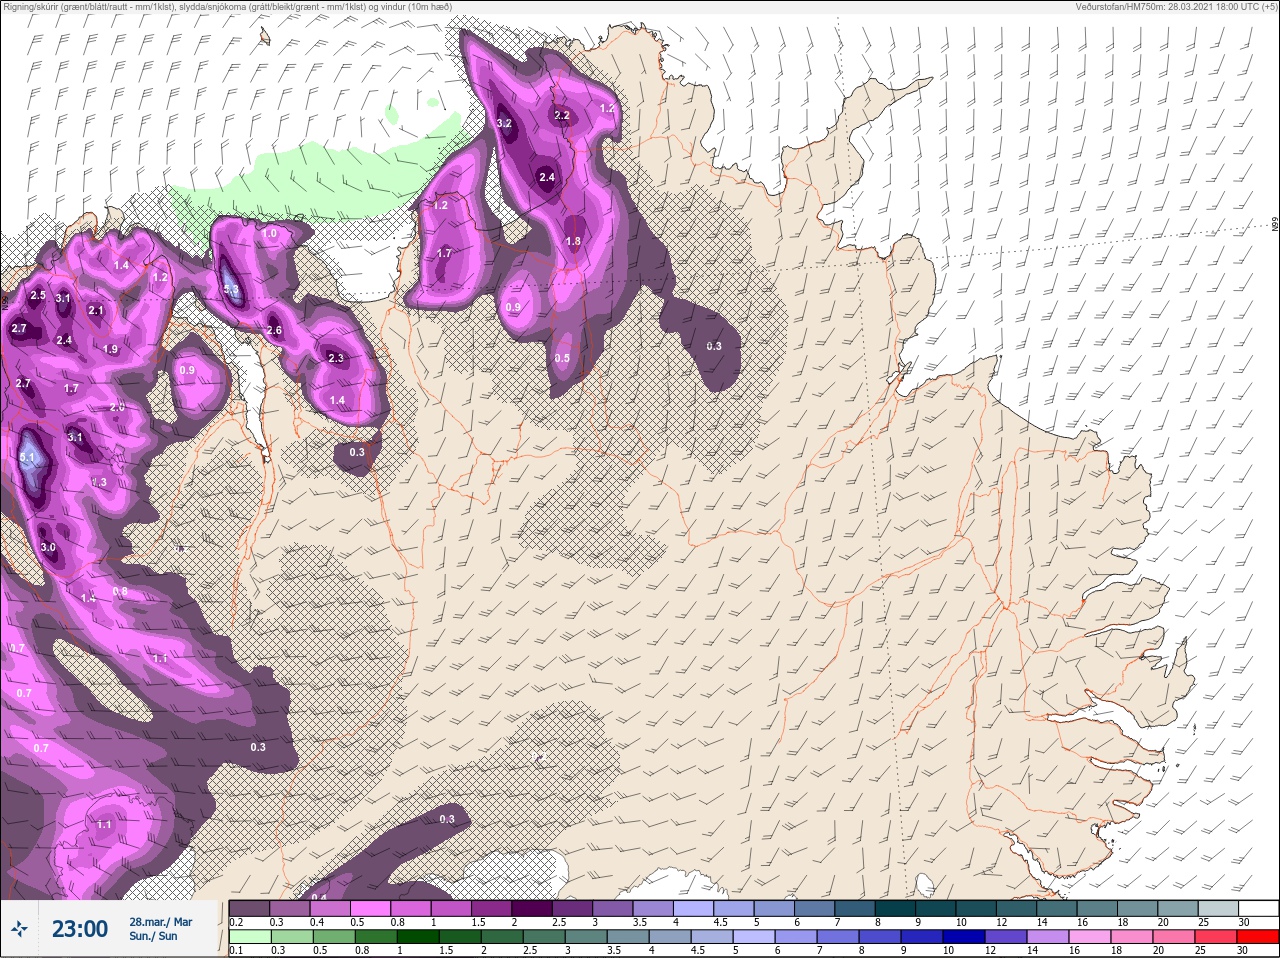This screenshot has height=958, width=1280.
Task: Click the date label 28.mar./ Mar
Action: tap(160, 922)
